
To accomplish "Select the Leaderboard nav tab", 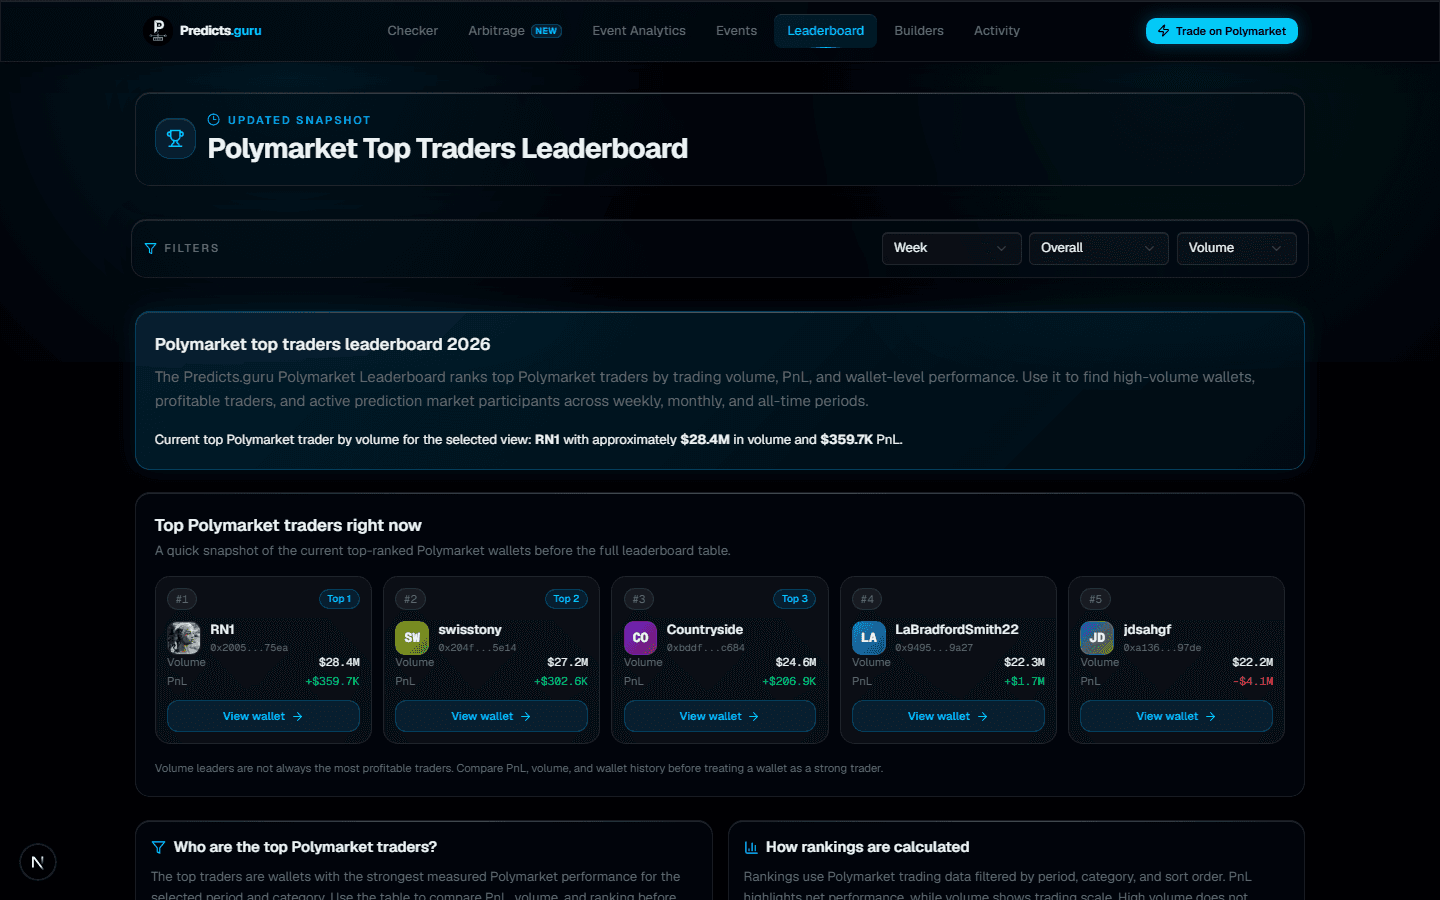I will (826, 31).
